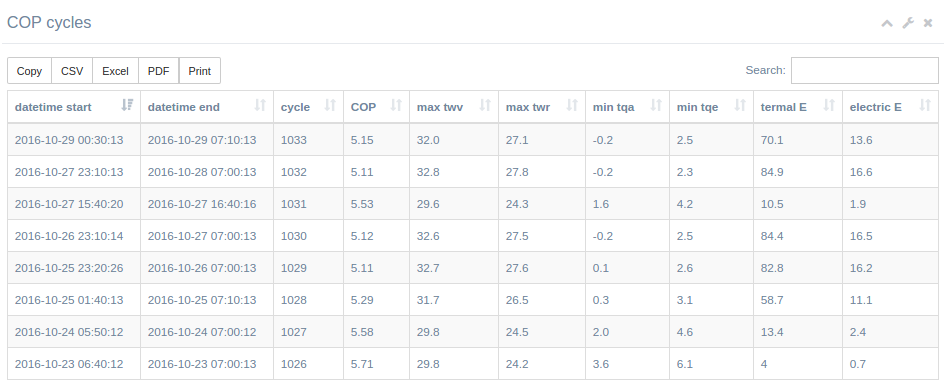Copy table data to clipboard
The width and height of the screenshot is (950, 382).
(x=29, y=71)
